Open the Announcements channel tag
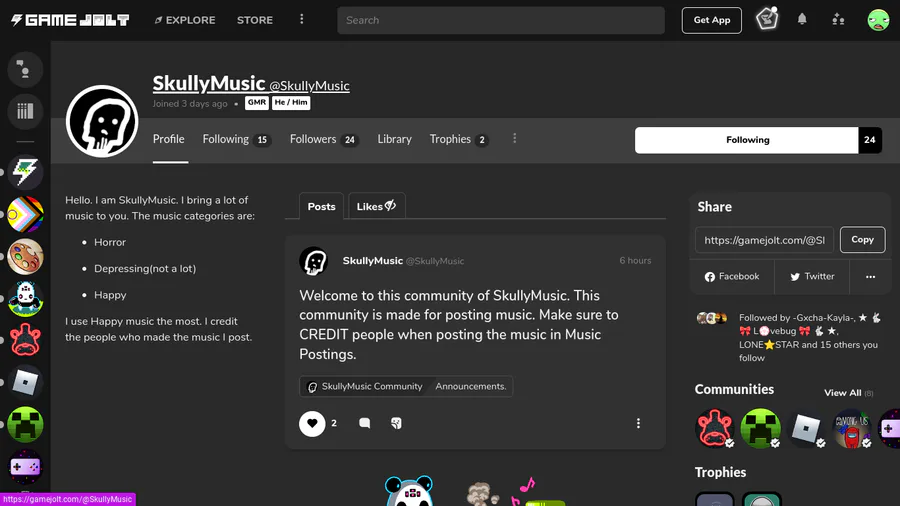The image size is (900, 506). click(x=471, y=387)
